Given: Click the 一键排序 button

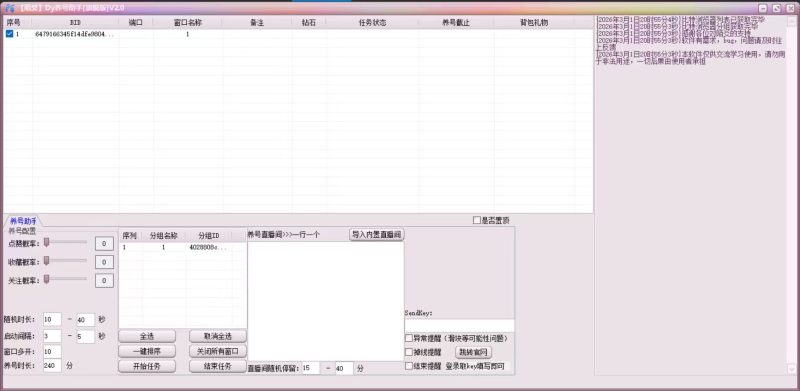Looking at the screenshot, I should coord(147,352).
